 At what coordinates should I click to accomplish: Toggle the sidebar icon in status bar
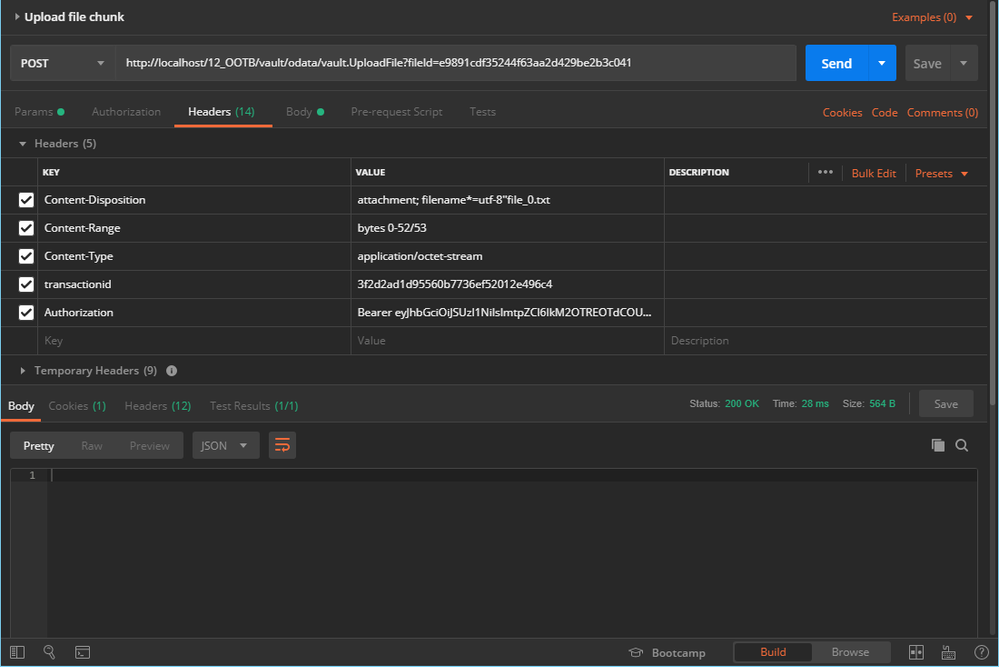(x=17, y=652)
